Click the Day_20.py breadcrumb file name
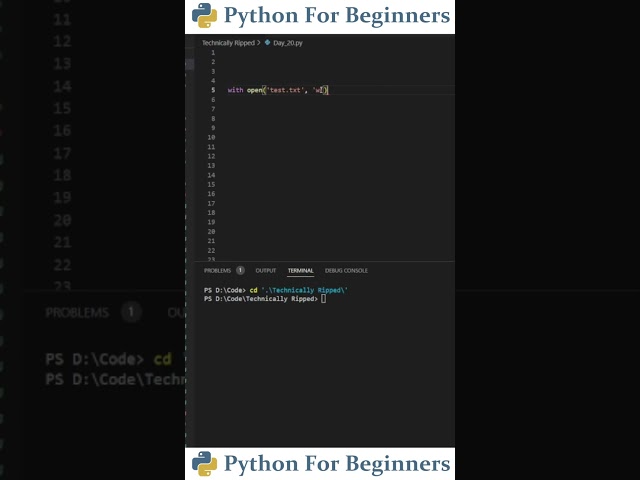Screen dimensions: 640x480 coord(288,43)
